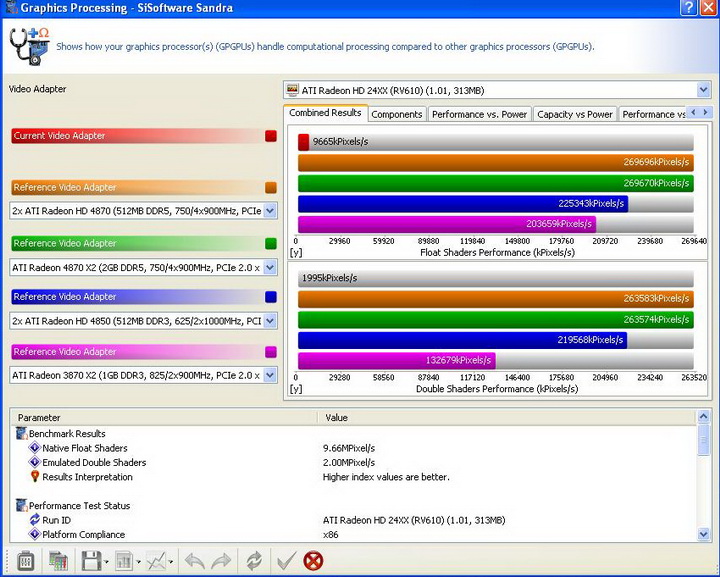Click the Video Adapter label
720x577 pixels.
tap(37, 89)
